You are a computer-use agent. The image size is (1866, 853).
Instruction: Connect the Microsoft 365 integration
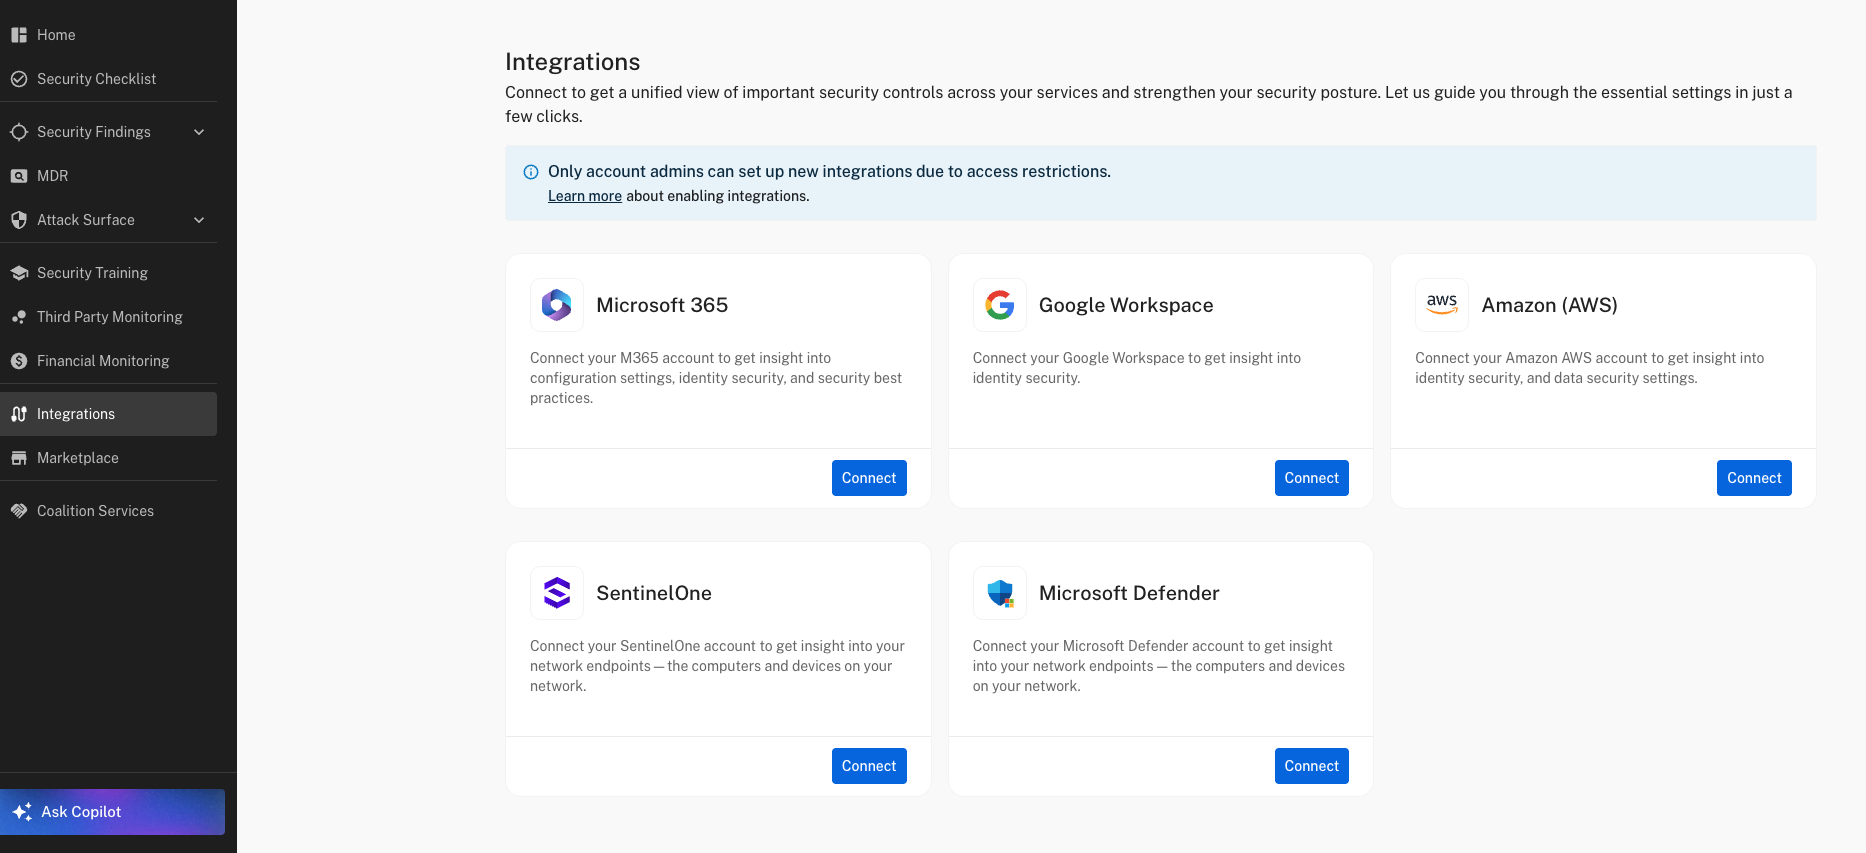868,478
